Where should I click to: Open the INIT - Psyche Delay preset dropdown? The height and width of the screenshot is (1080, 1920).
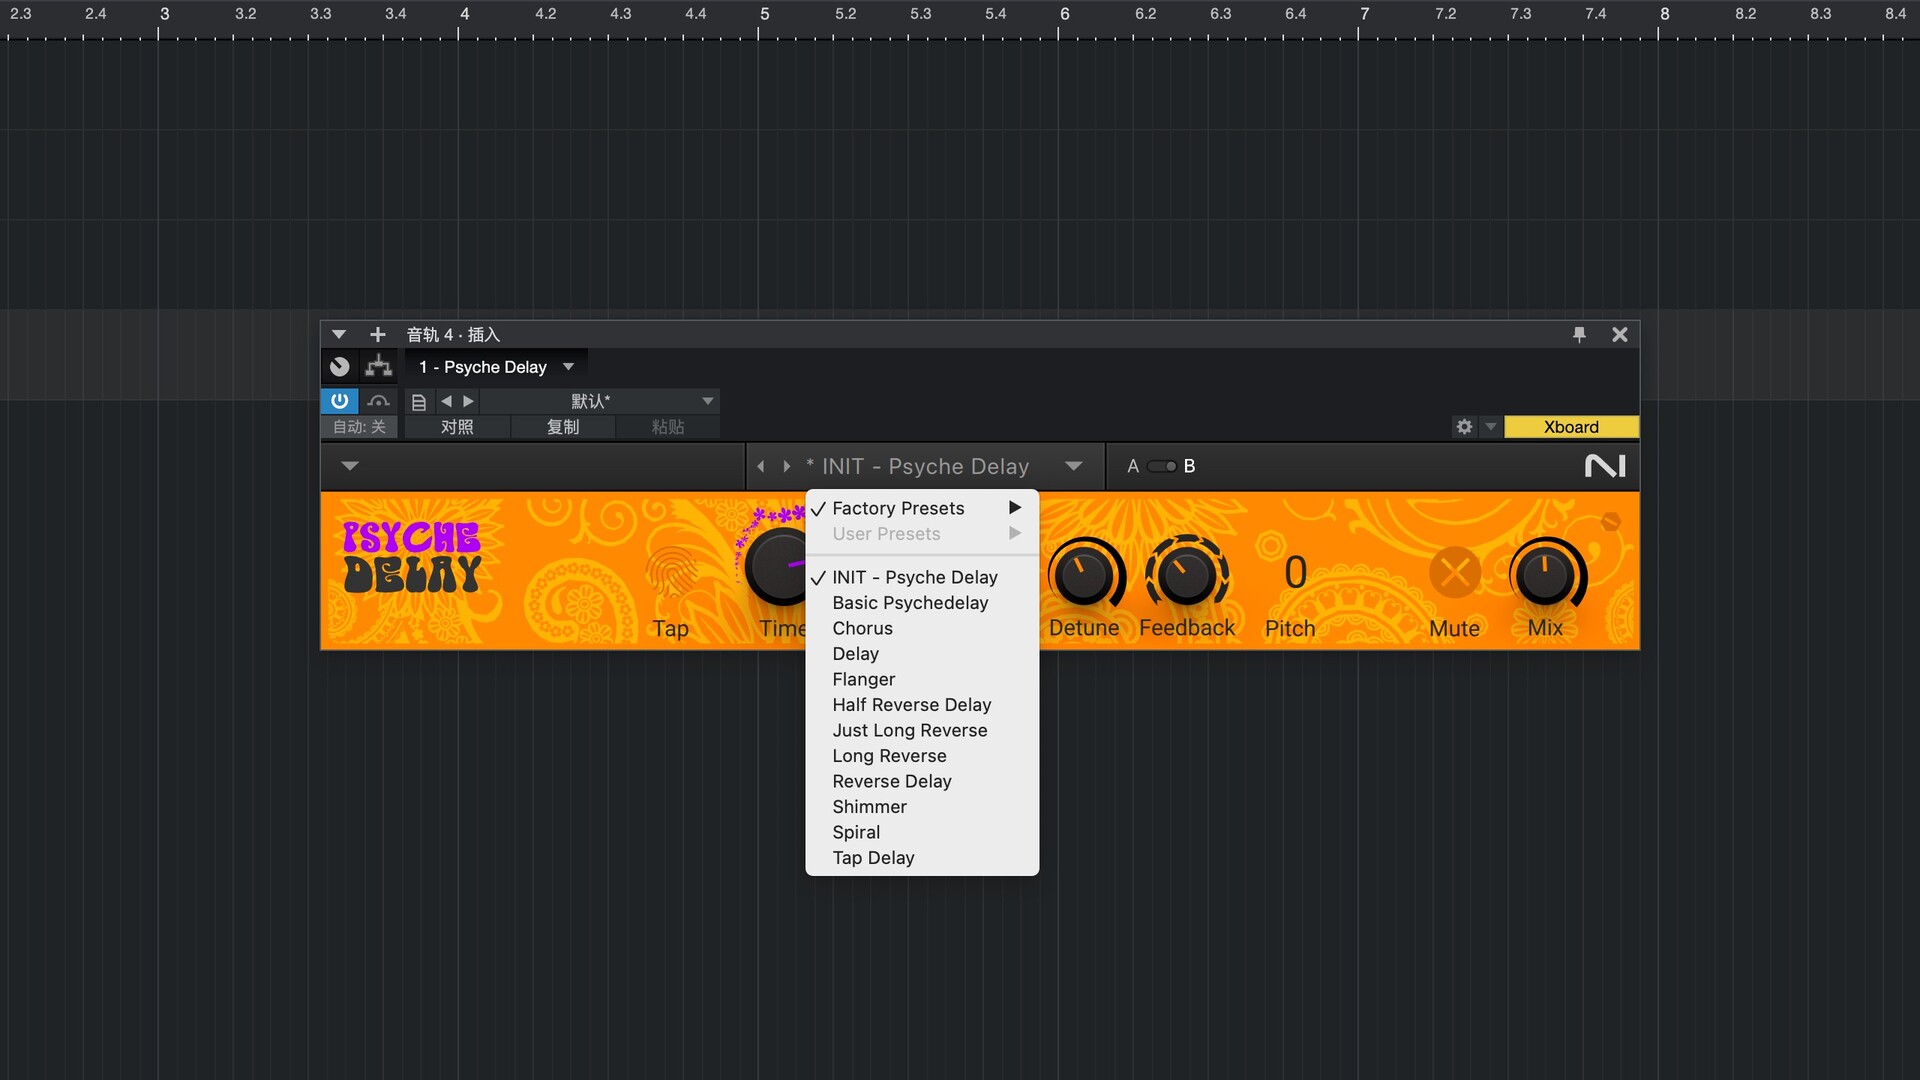(1073, 466)
